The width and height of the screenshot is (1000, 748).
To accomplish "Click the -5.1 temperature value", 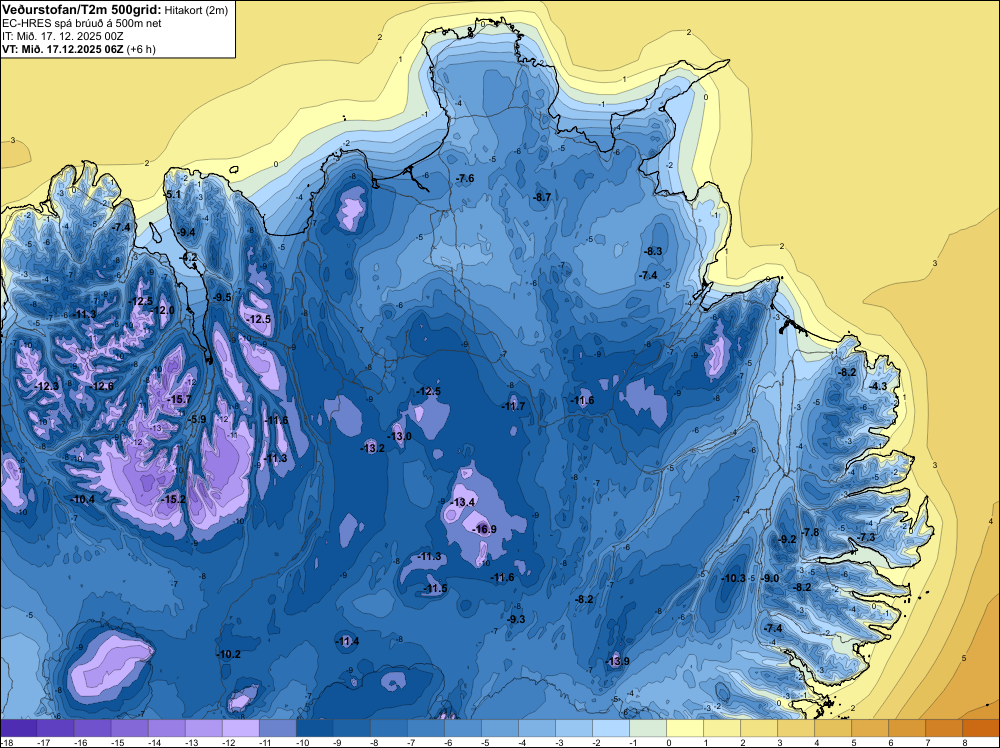I will 173,194.
